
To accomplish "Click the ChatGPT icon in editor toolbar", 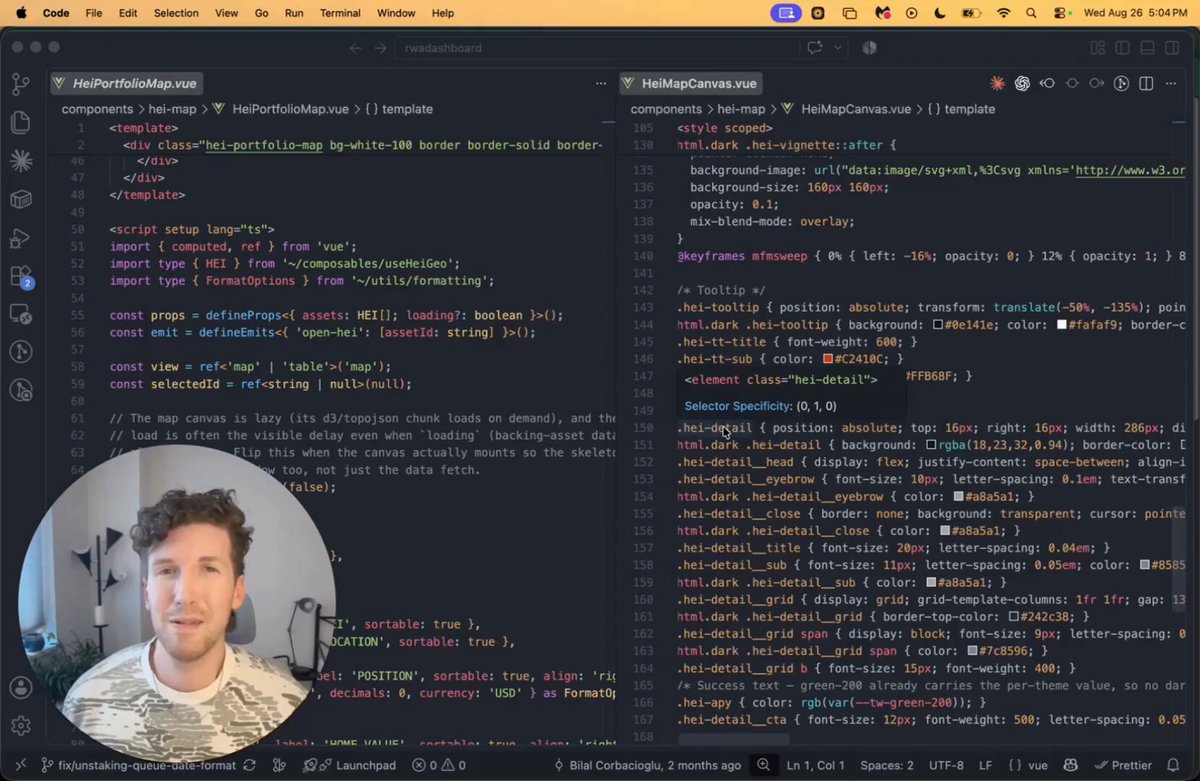I will pyautogui.click(x=1022, y=84).
